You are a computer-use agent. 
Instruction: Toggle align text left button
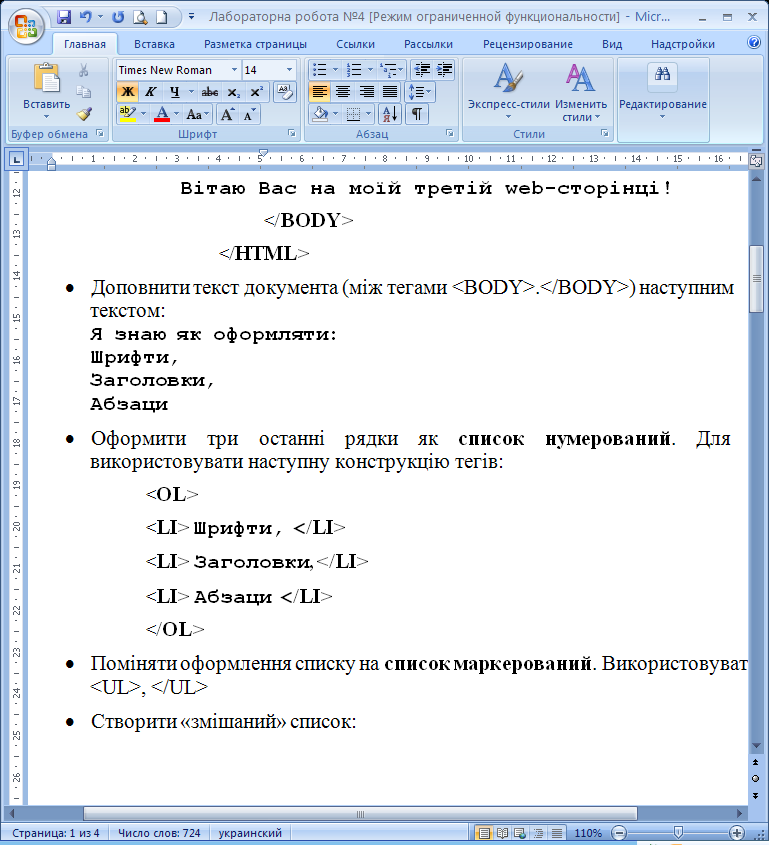[x=319, y=92]
